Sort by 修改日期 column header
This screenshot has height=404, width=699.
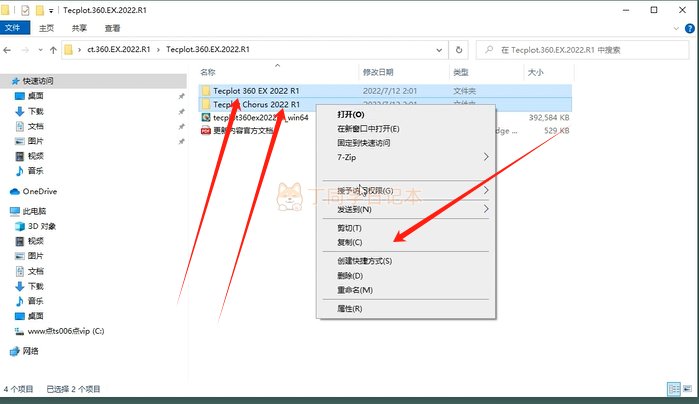pyautogui.click(x=378, y=72)
